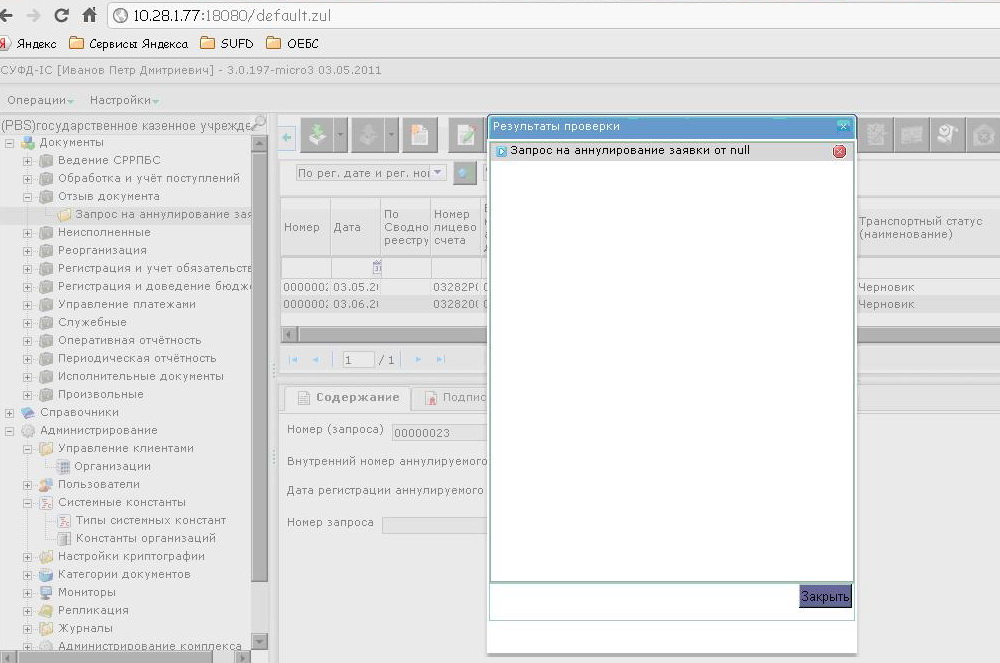
Task: Expand the Ведение СРРПБС node
Action: click(x=27, y=161)
